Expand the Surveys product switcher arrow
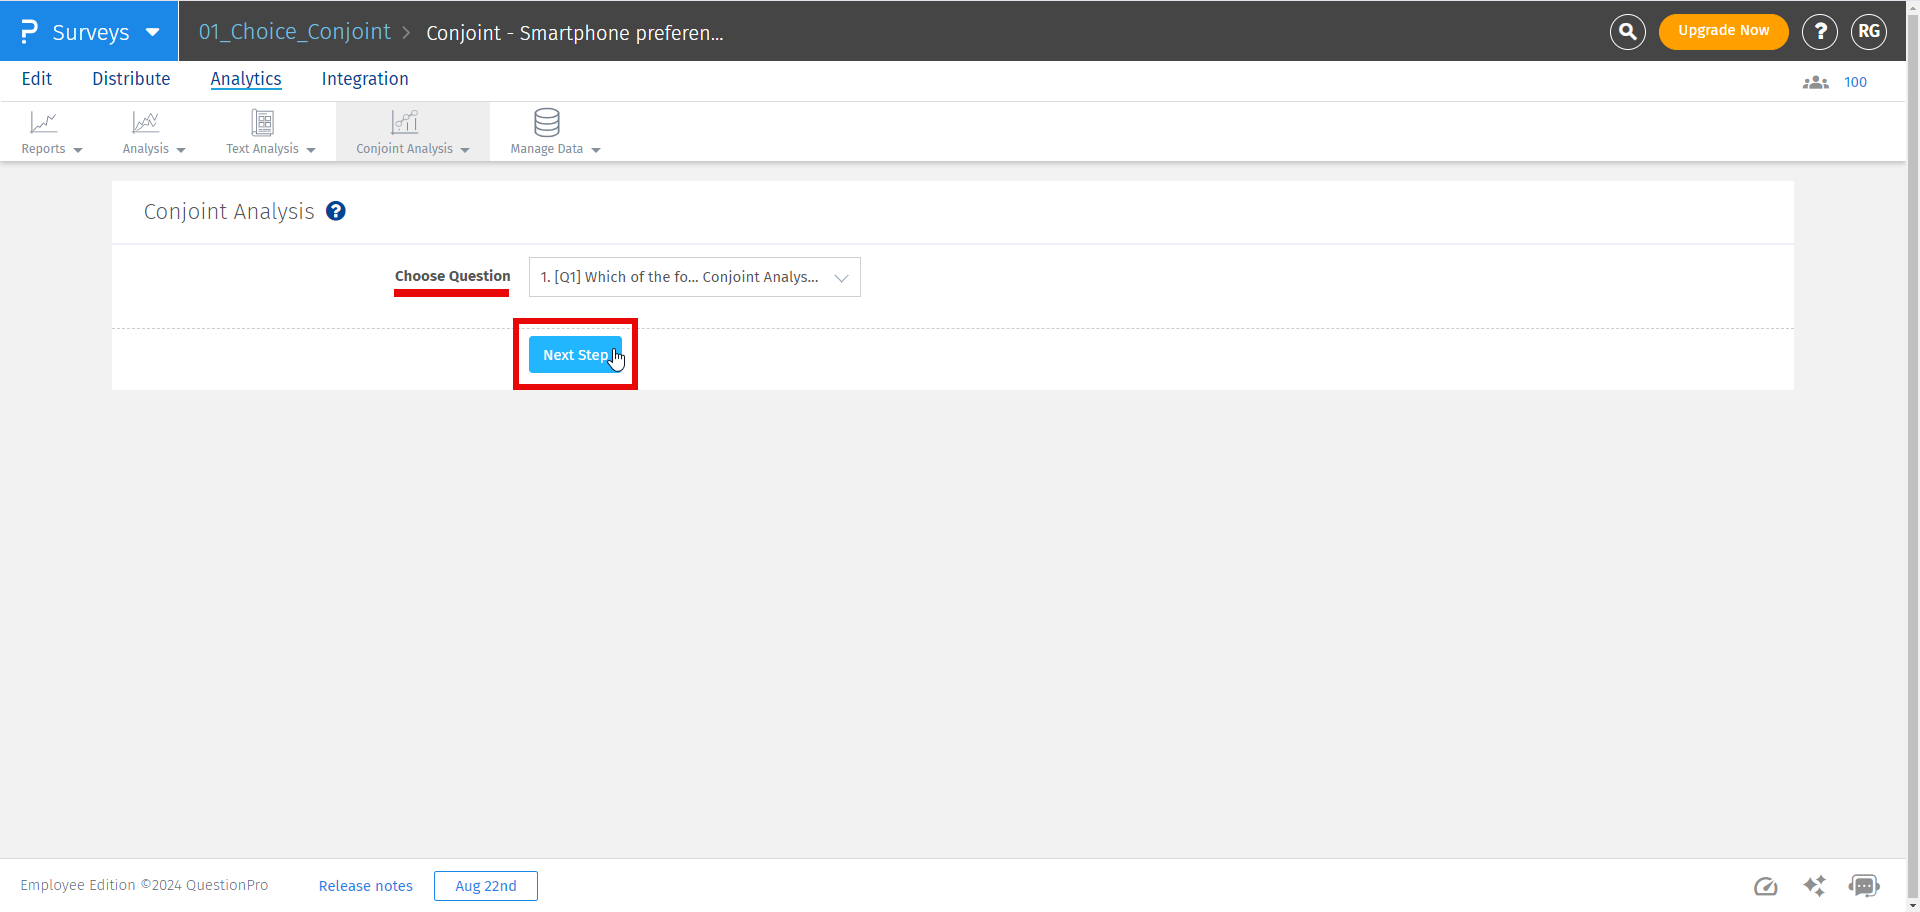This screenshot has height=912, width=1920. click(153, 32)
